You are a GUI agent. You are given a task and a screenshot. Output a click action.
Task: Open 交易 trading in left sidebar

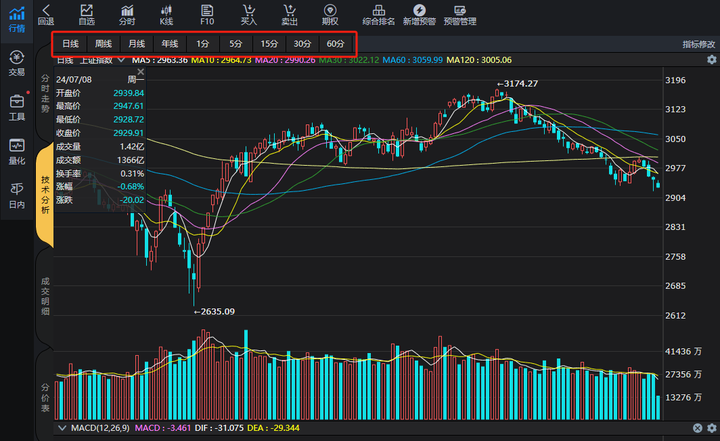pos(17,64)
